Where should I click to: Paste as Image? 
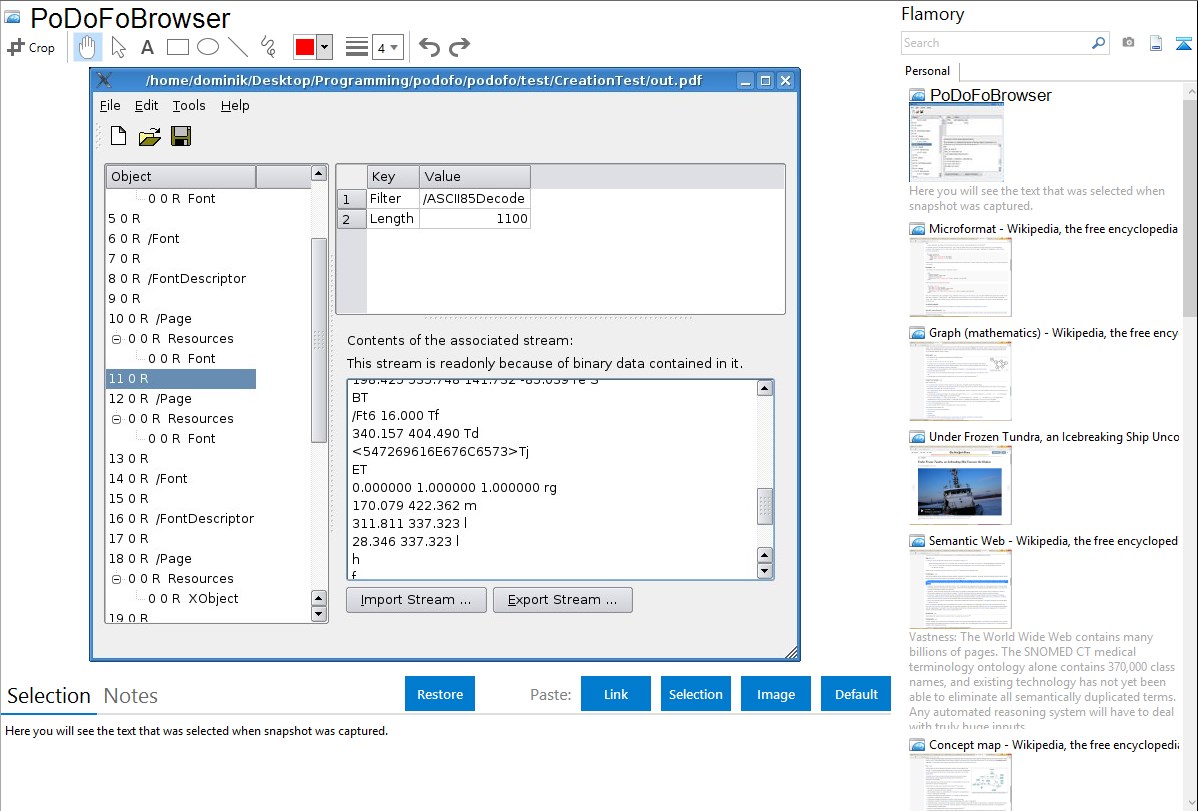tap(775, 694)
